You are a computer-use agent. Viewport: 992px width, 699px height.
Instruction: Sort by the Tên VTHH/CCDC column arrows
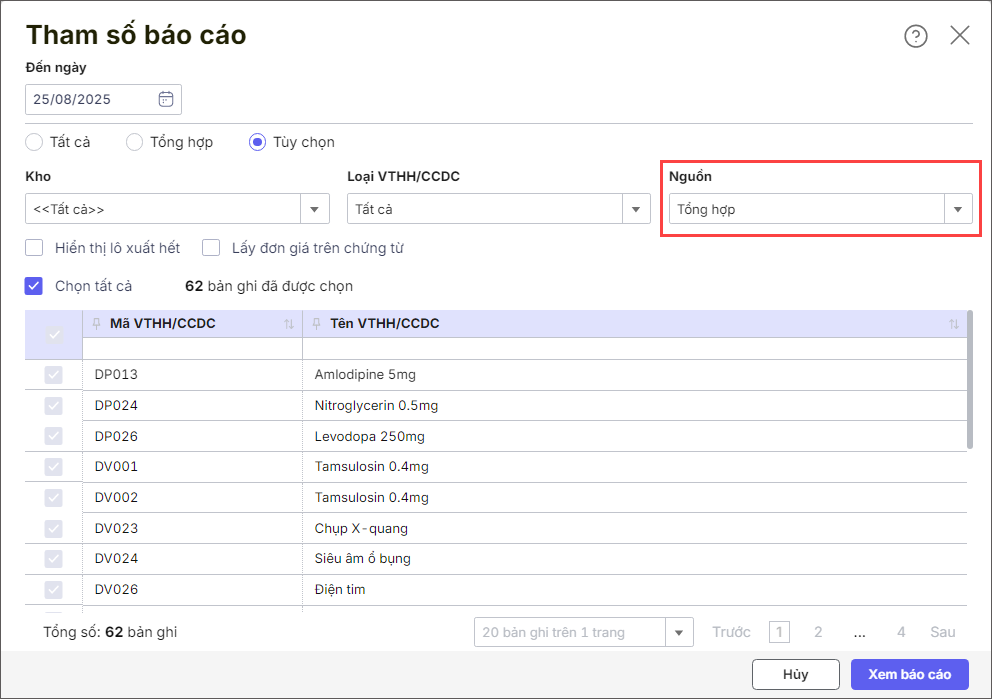click(x=954, y=324)
